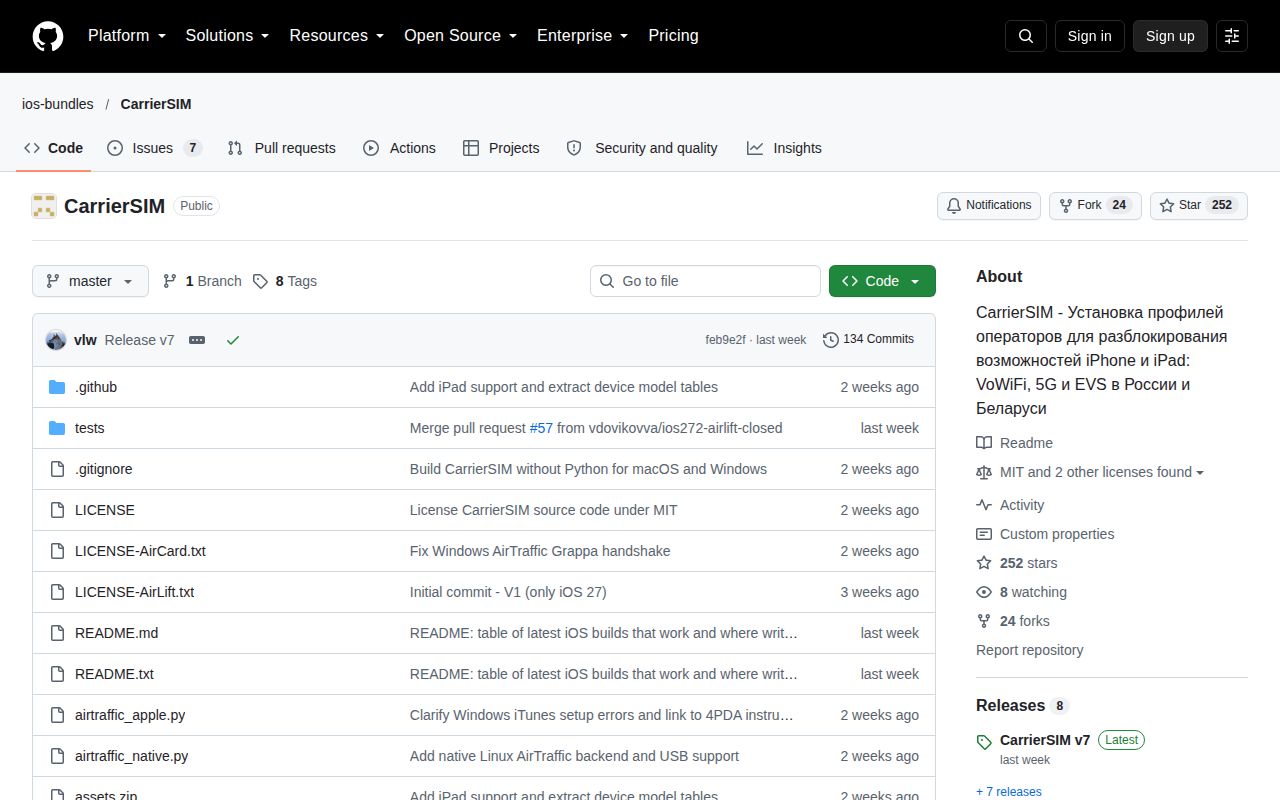This screenshot has width=1280, height=800.
Task: Fork the CarrierSIM repository
Action: (x=1095, y=205)
